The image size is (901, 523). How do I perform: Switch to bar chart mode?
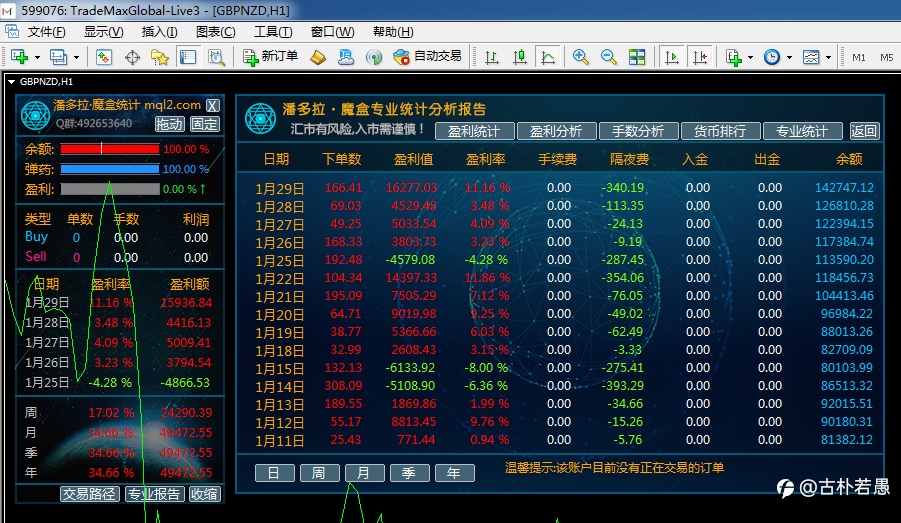click(492, 57)
